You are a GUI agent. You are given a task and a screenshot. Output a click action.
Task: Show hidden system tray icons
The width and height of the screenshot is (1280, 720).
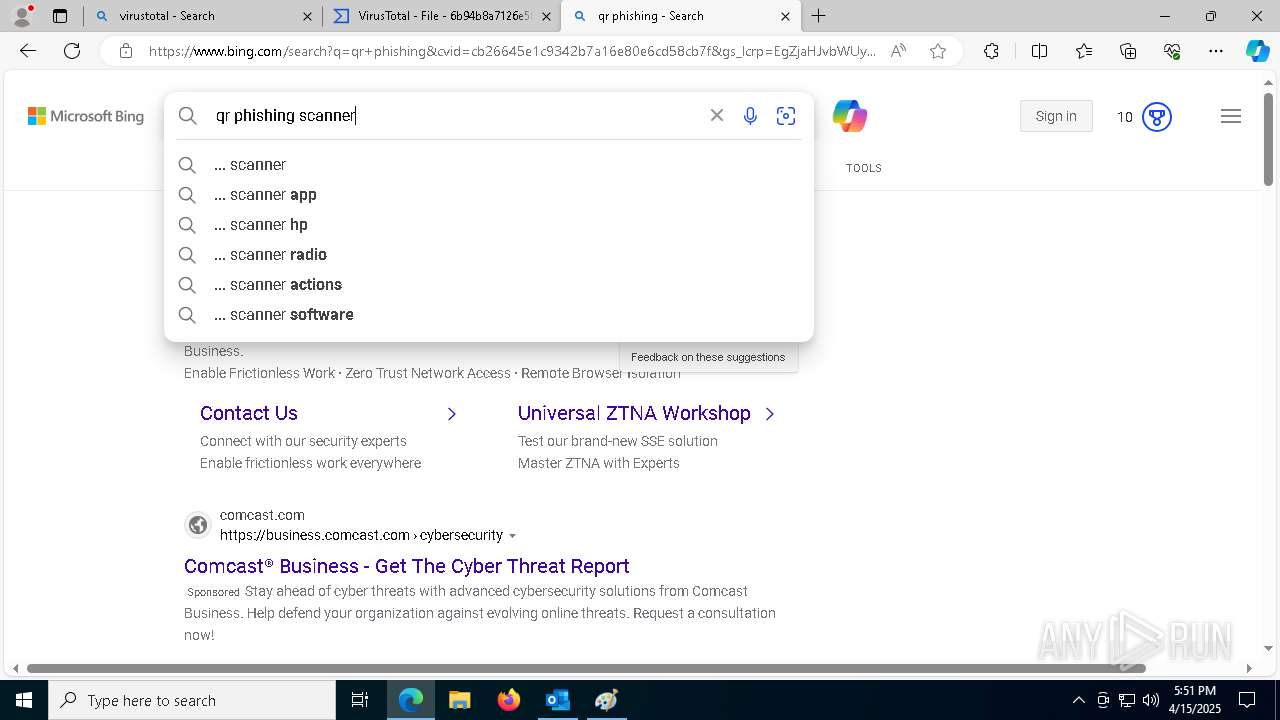click(1078, 700)
